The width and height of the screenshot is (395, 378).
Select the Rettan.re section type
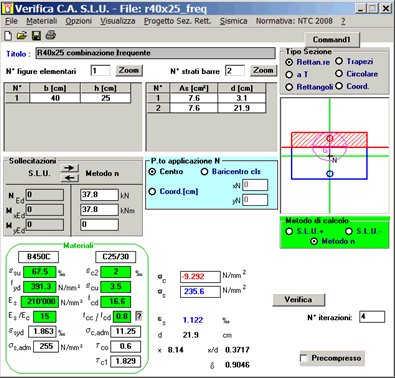(x=289, y=62)
